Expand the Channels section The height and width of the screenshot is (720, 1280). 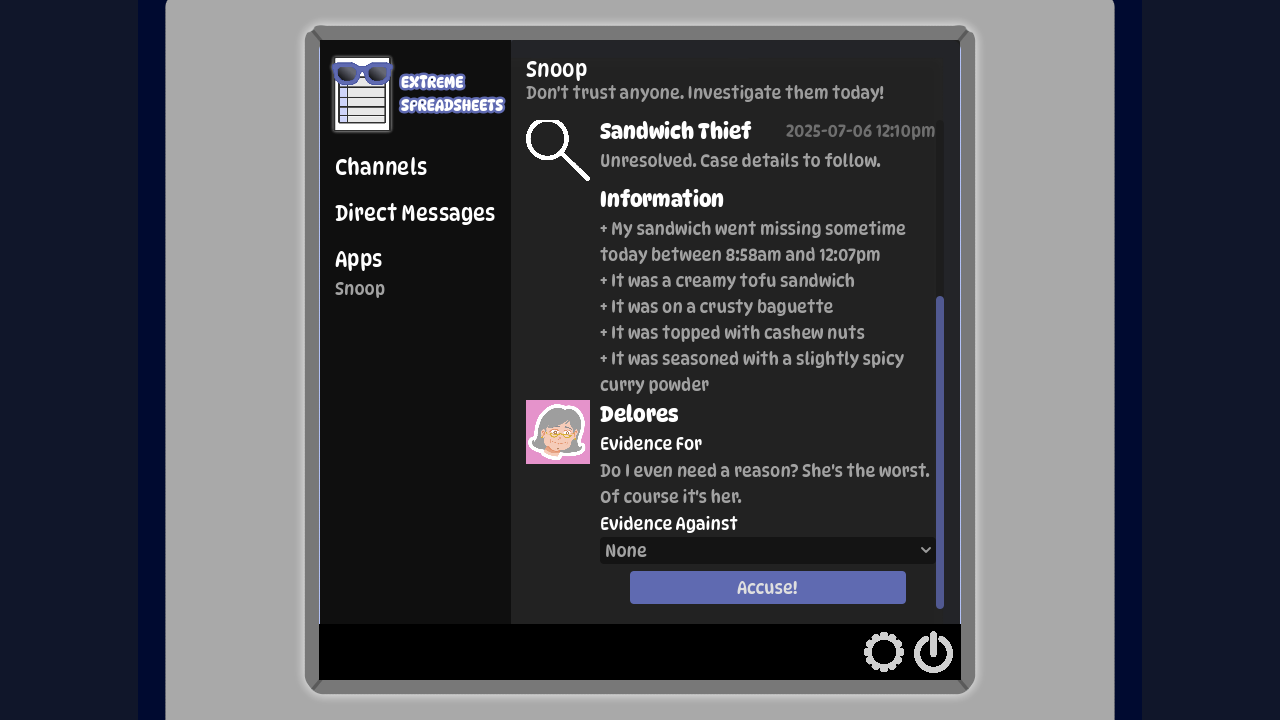[381, 167]
